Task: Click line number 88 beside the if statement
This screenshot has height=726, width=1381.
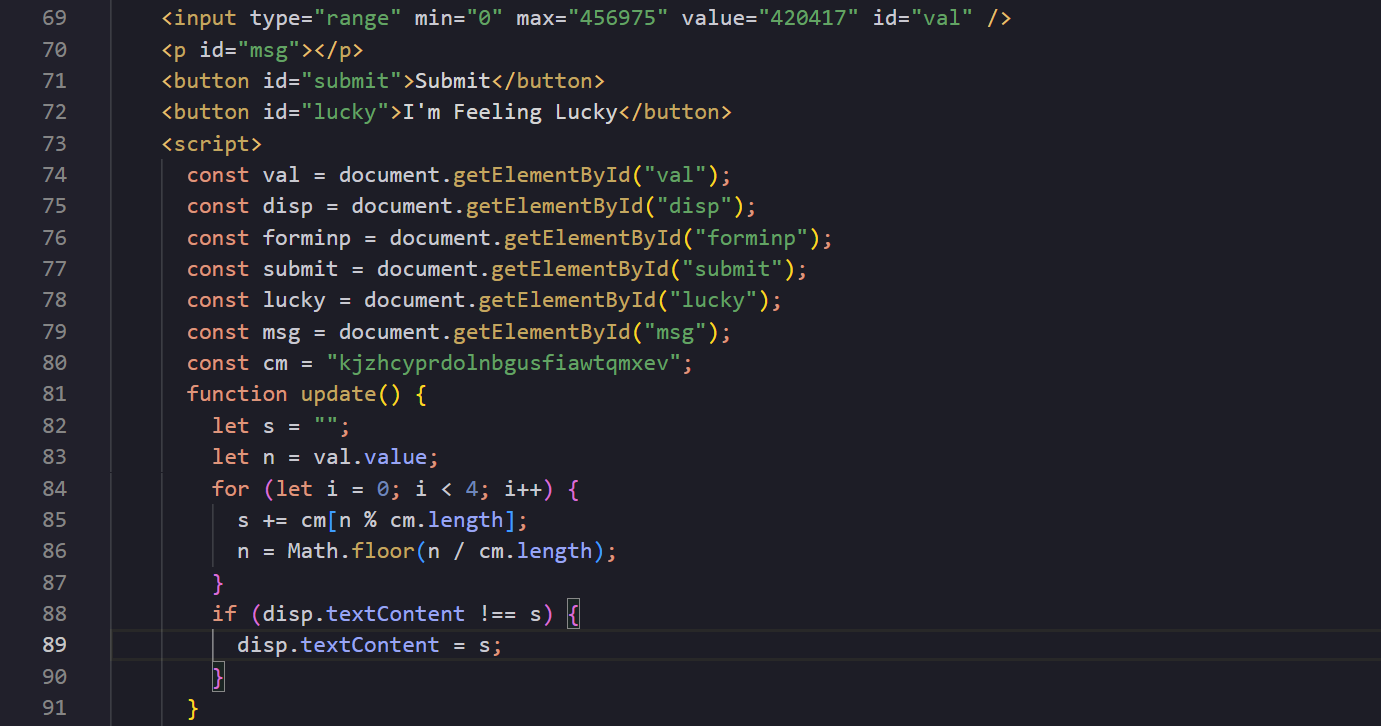Action: 55,614
